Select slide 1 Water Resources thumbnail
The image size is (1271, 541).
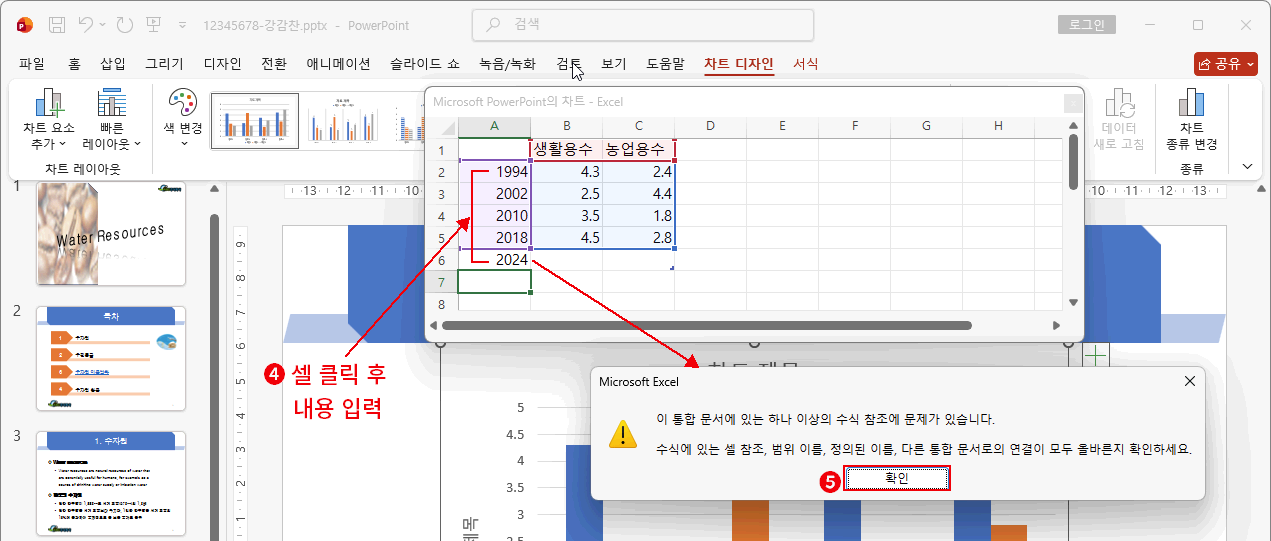click(111, 234)
